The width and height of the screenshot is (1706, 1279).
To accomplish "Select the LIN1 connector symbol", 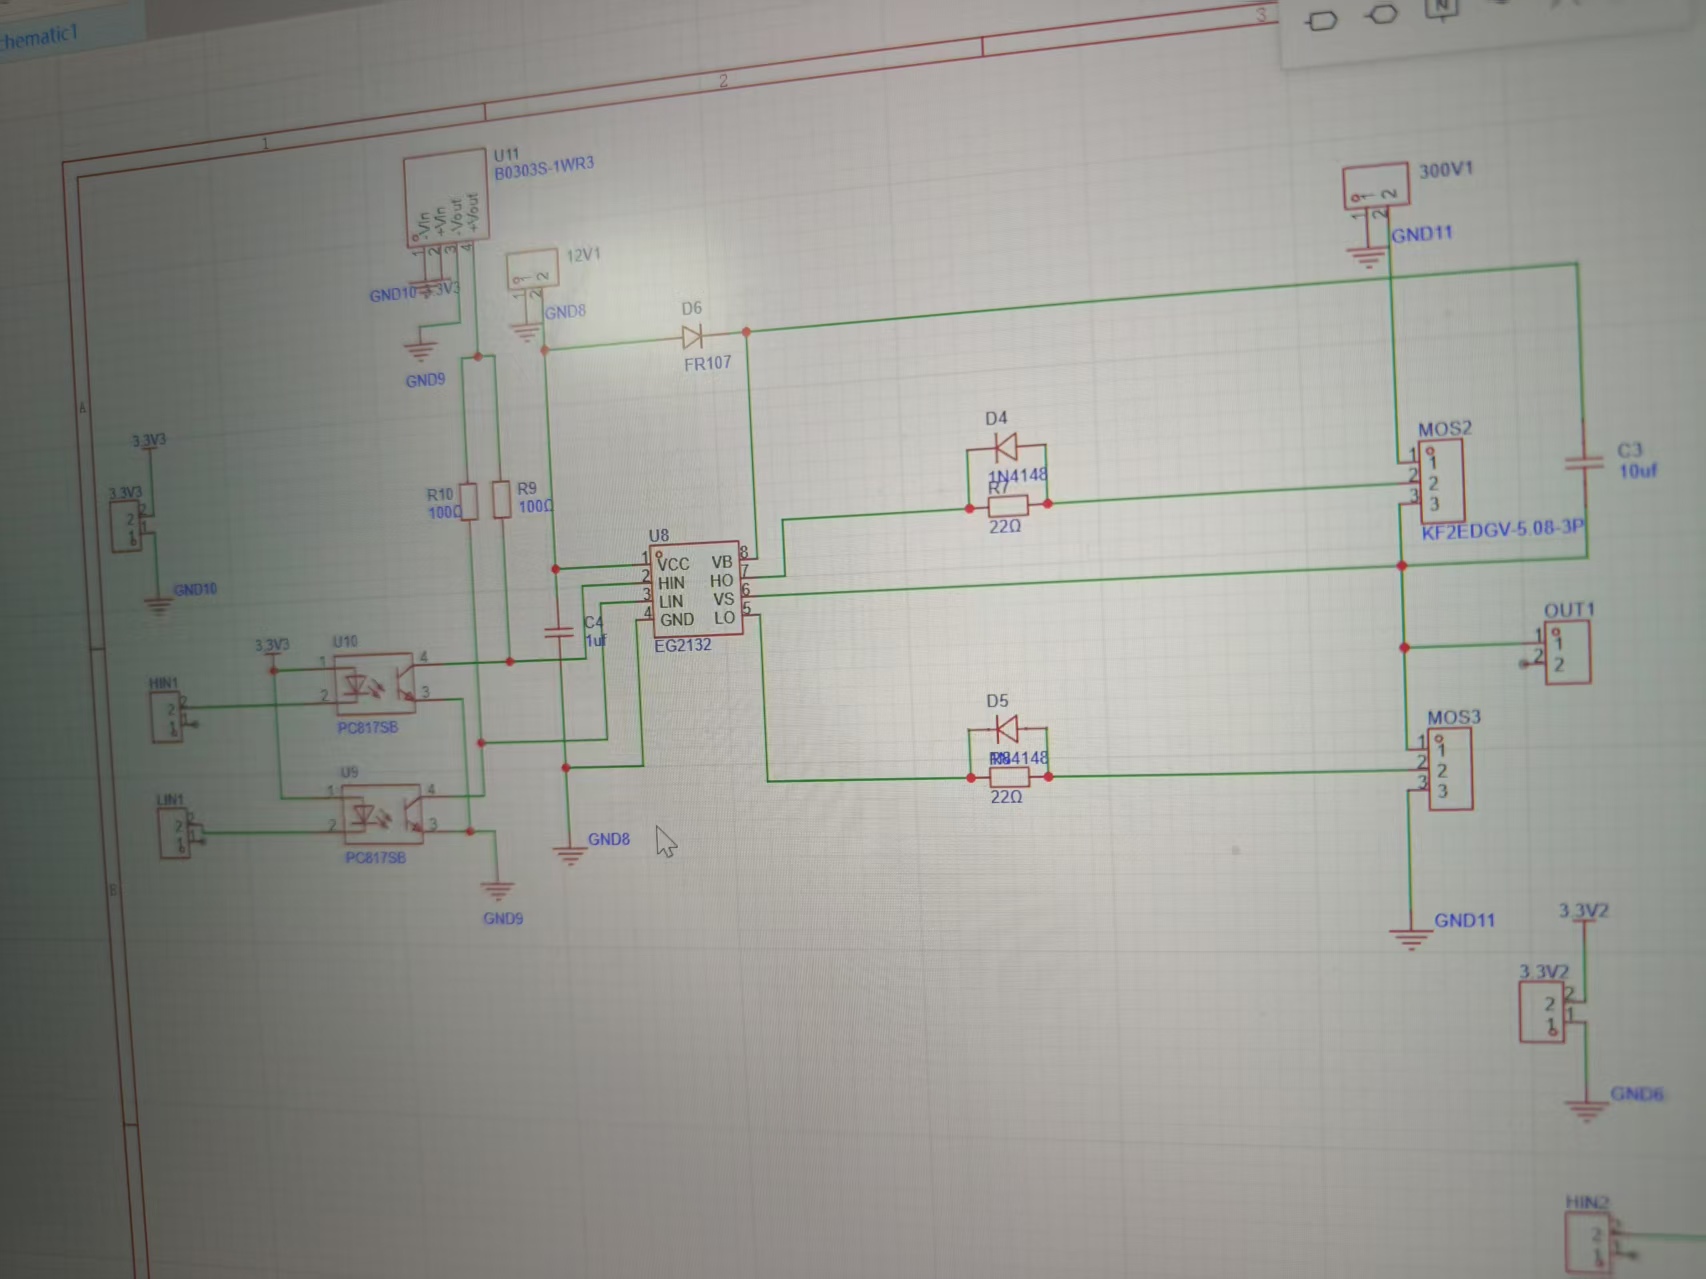I will click(174, 832).
